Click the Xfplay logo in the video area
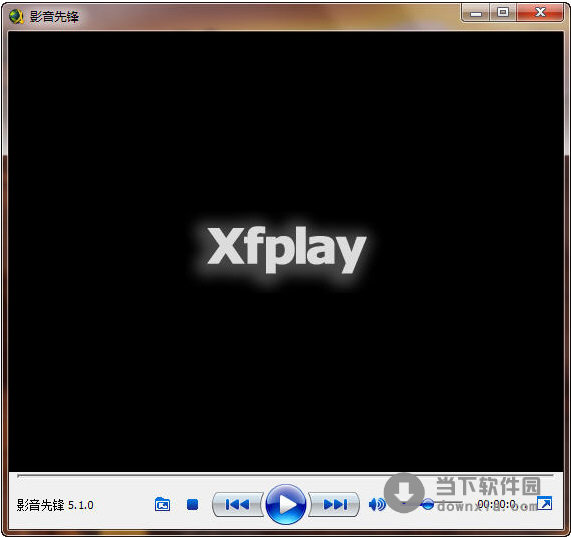The height and width of the screenshot is (537, 571). pos(287,250)
